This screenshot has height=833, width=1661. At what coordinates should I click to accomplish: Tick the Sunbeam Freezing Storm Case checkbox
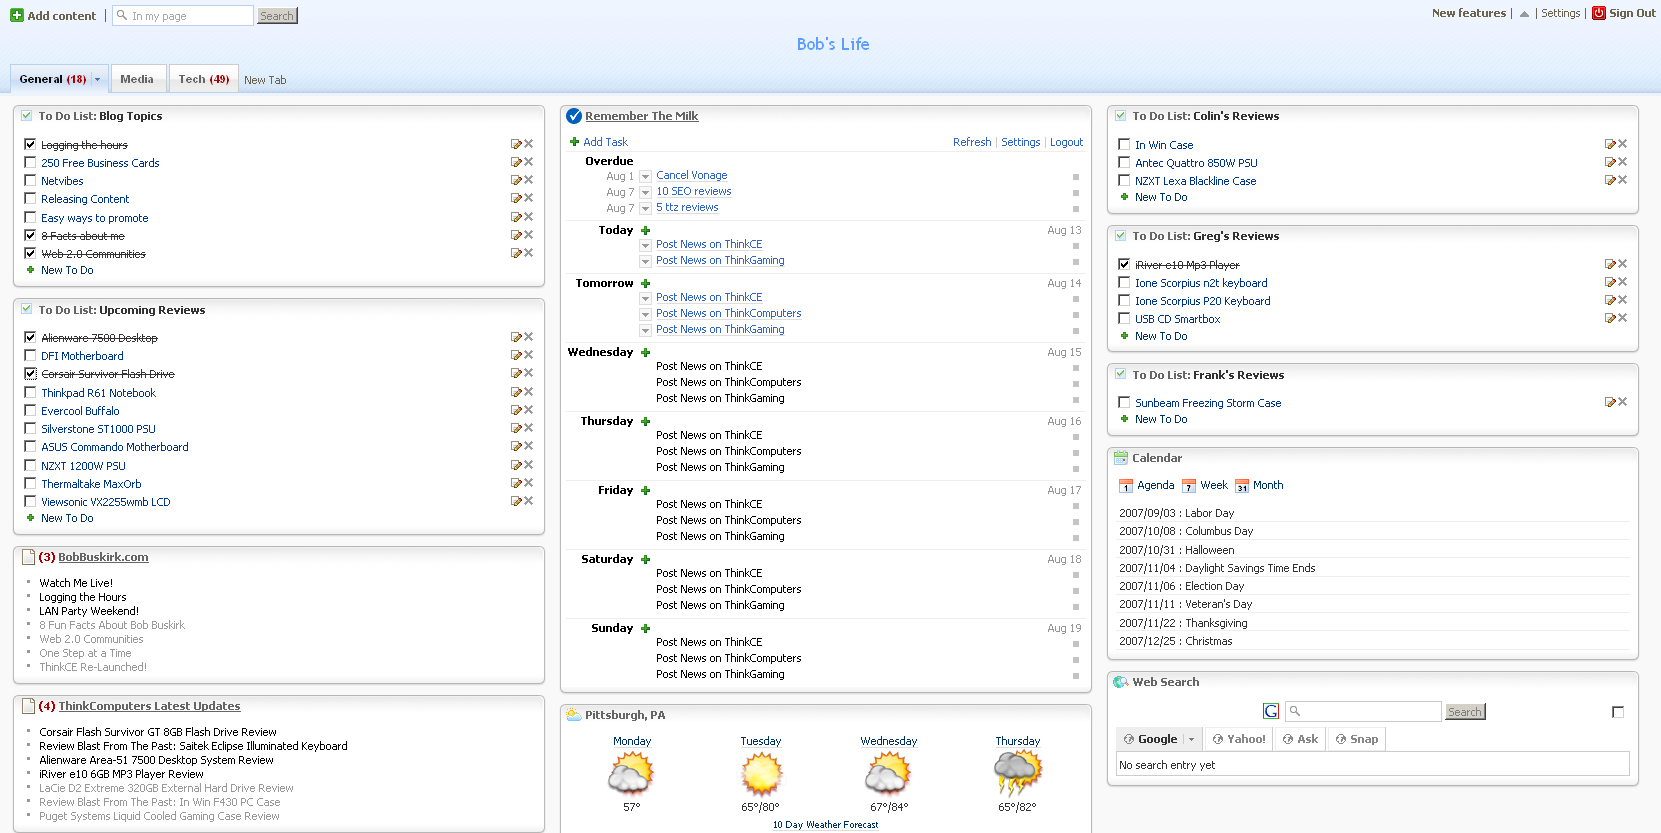1124,403
